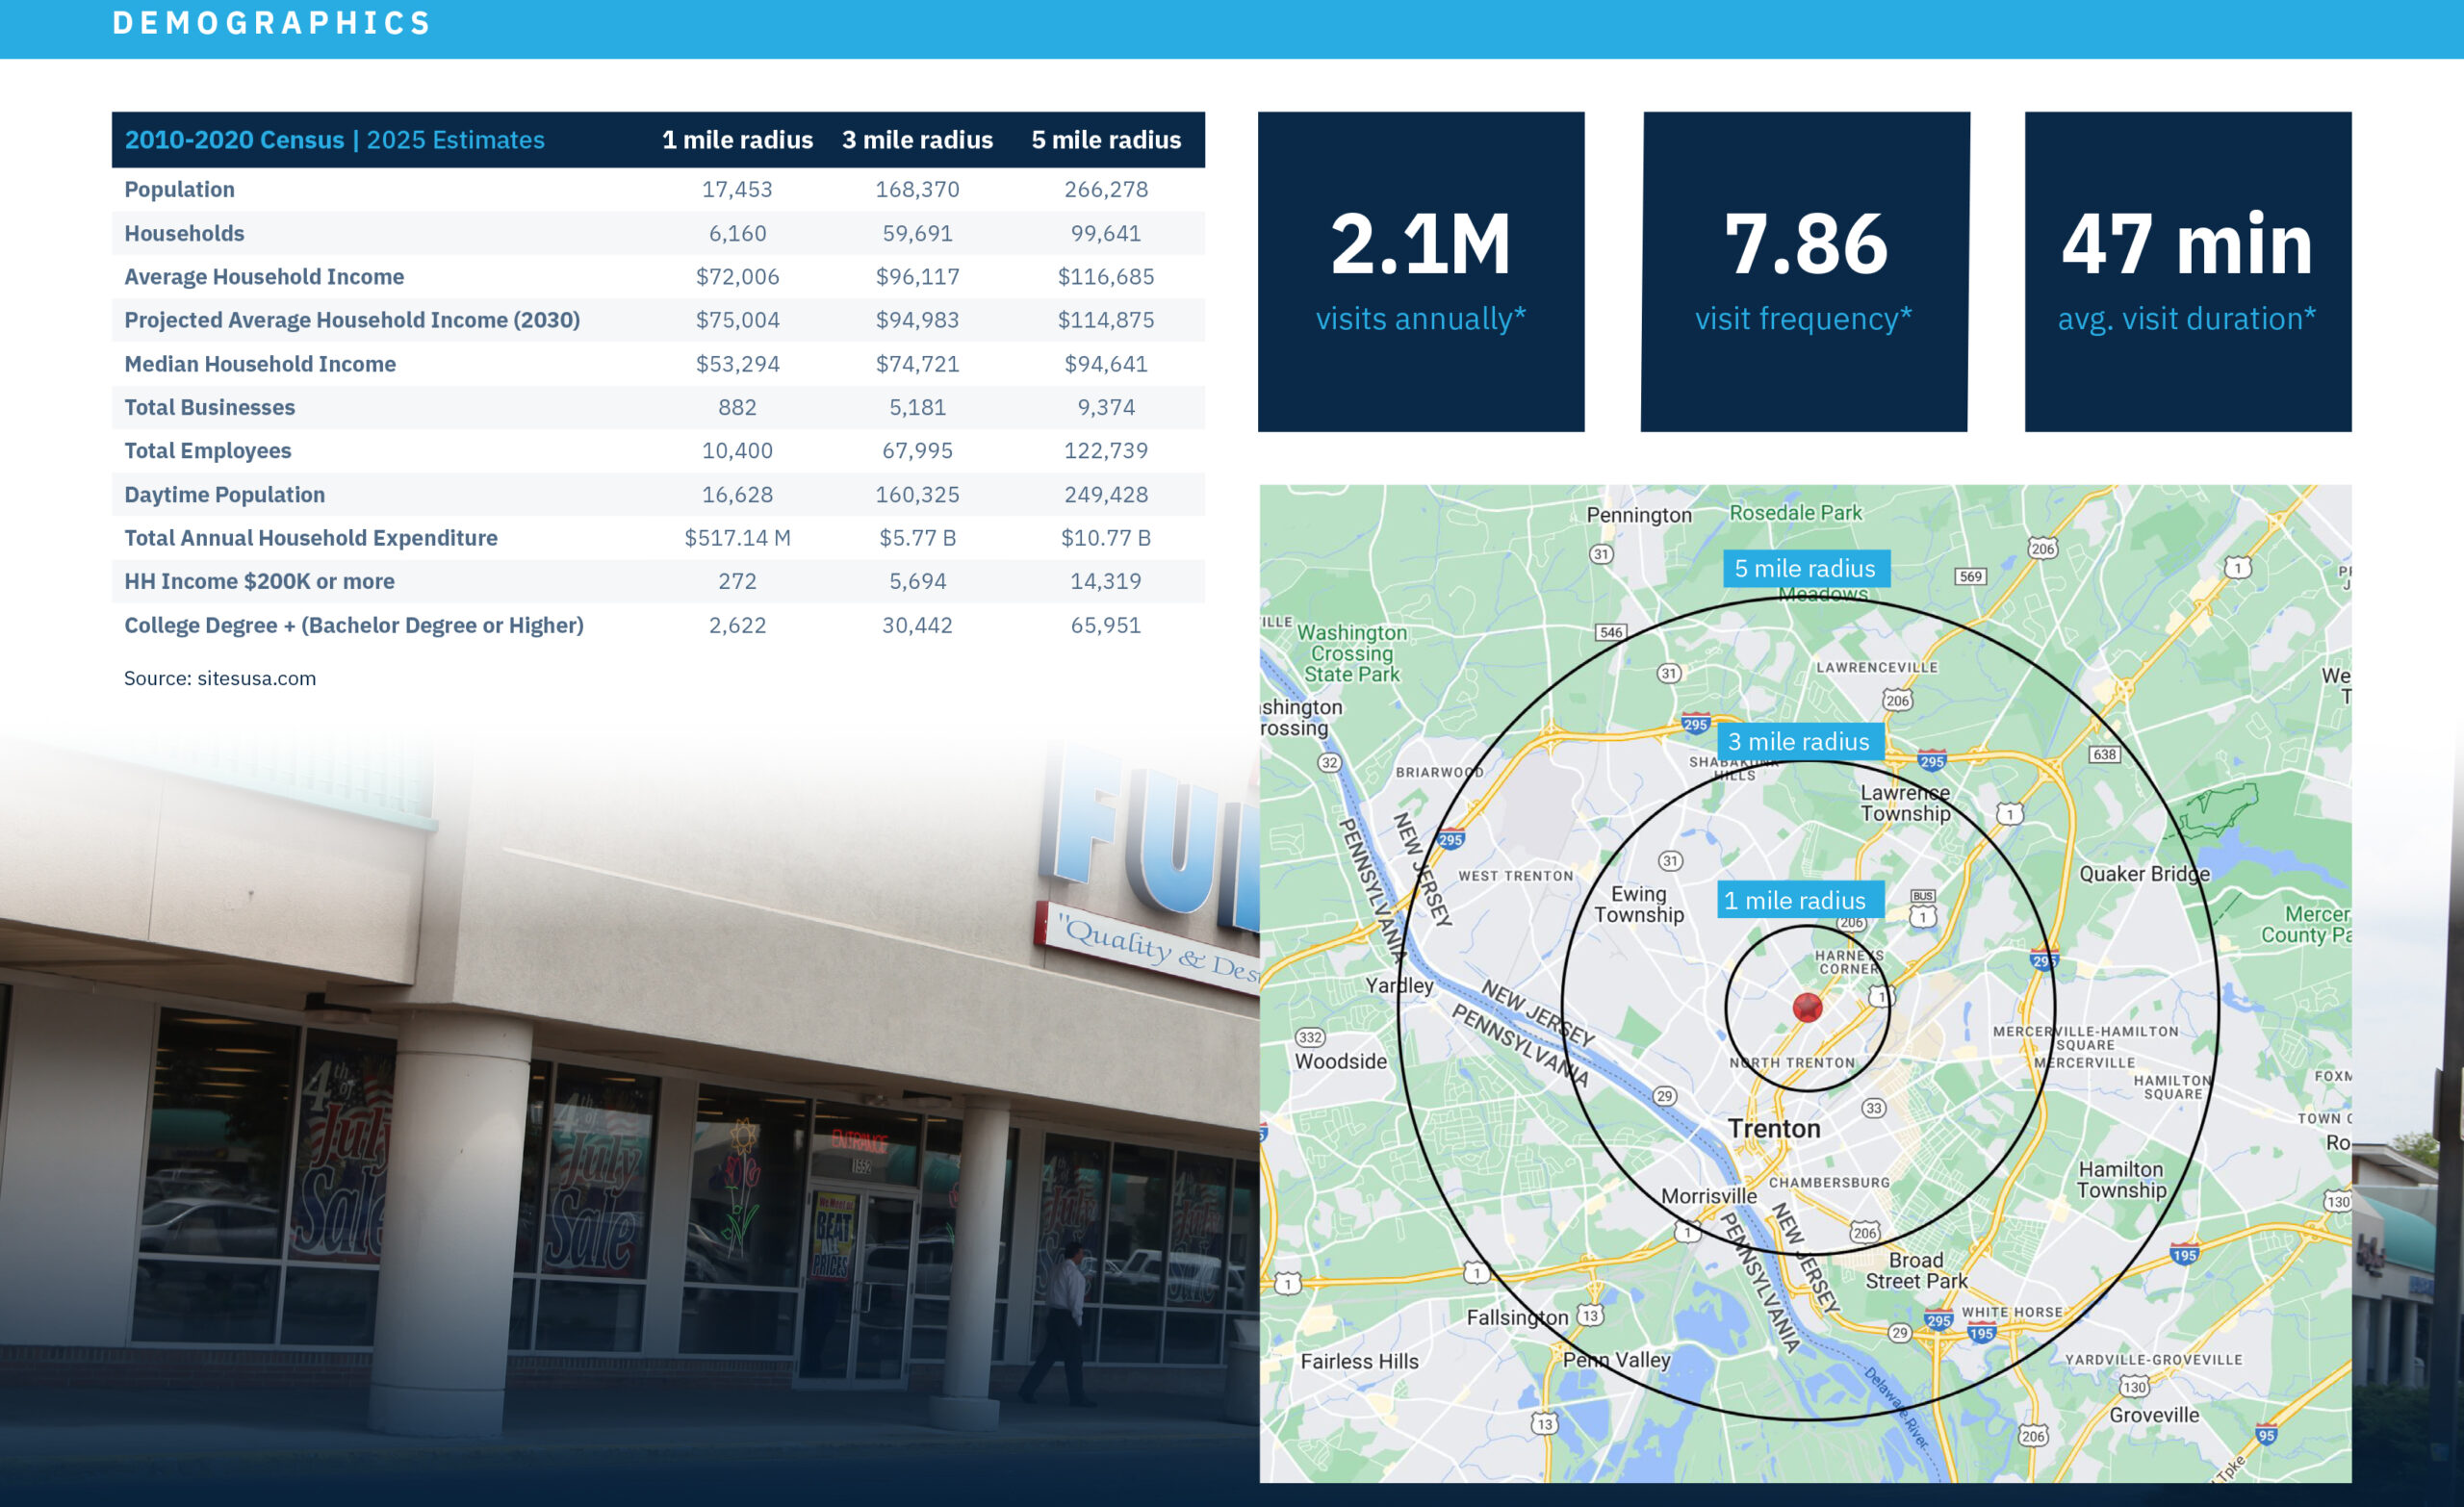2464x1507 pixels.
Task: Click the 5 mile radius map label
Action: [x=1805, y=569]
